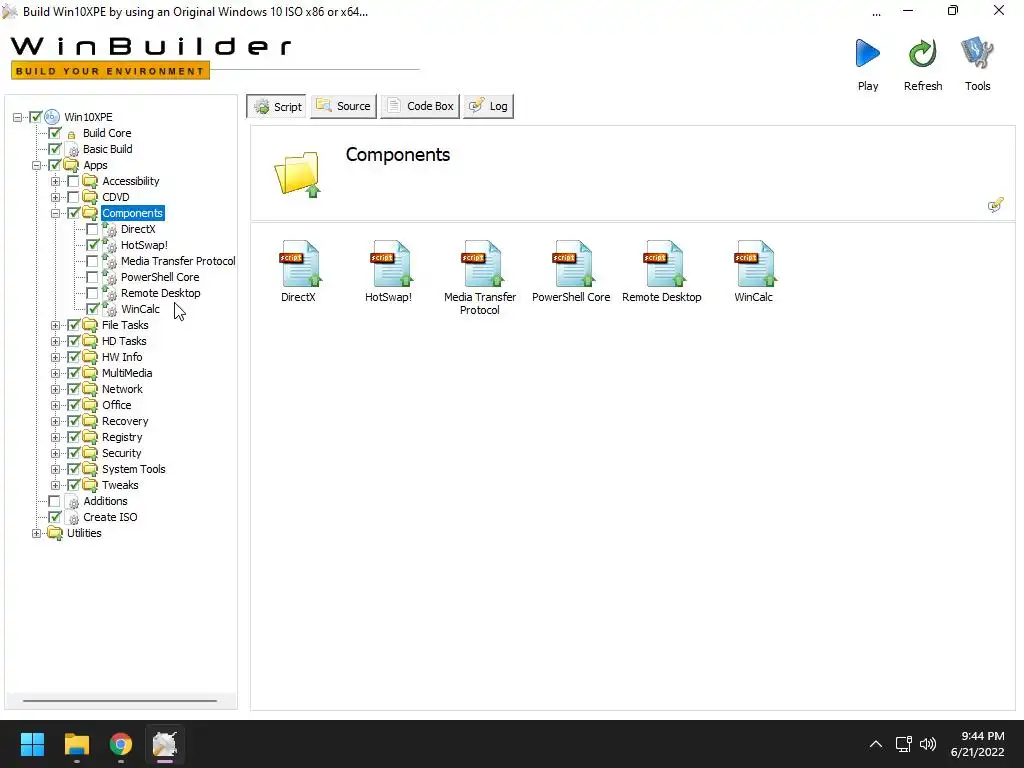Click the Create ISO script icon in tree
Viewport: 1024px width, 768px height.
73,518
